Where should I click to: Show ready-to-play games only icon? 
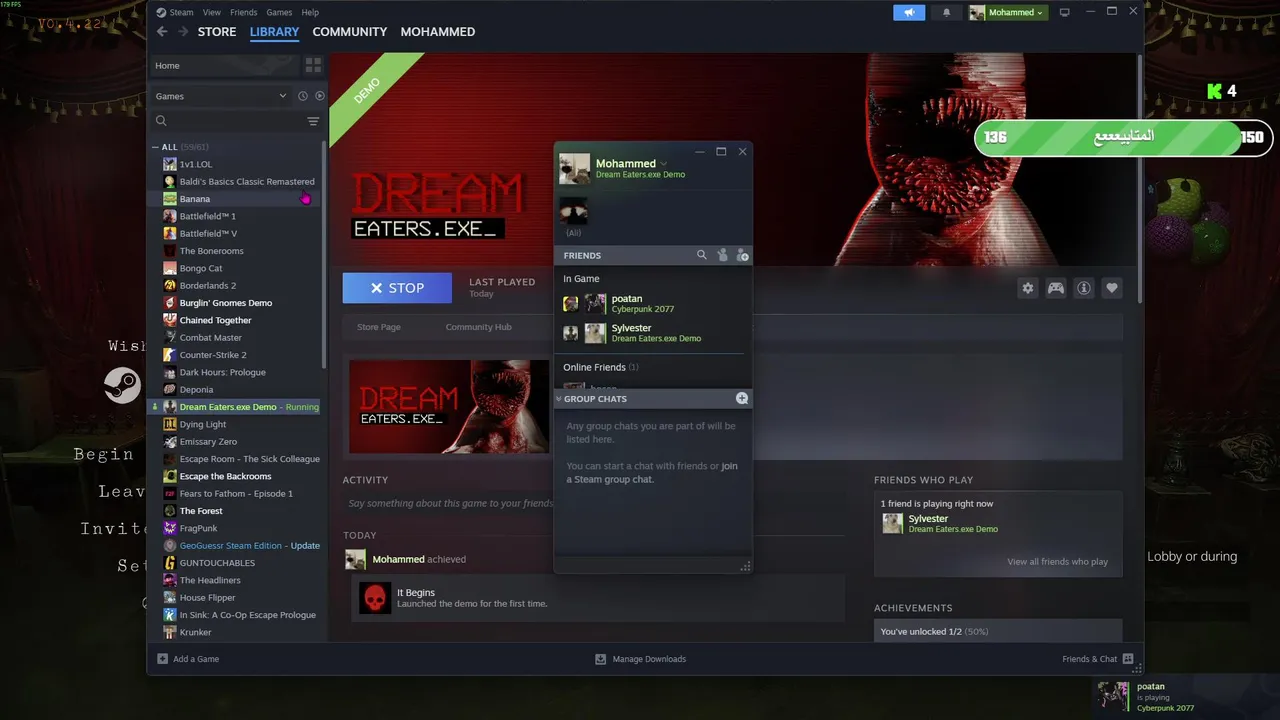(320, 96)
